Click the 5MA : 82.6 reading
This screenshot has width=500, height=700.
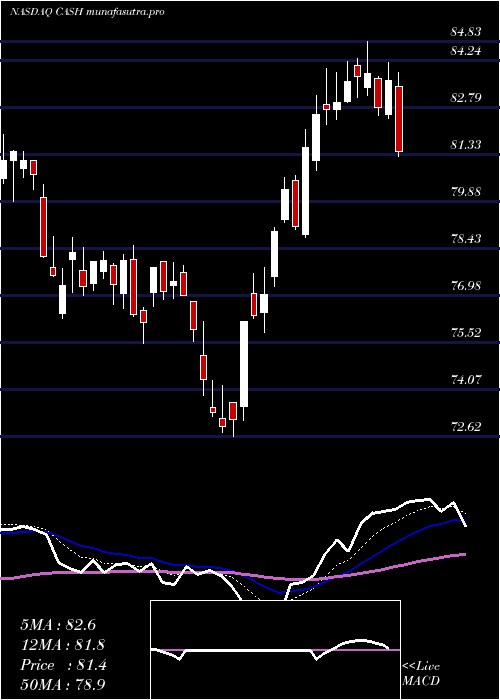[x=58, y=625]
